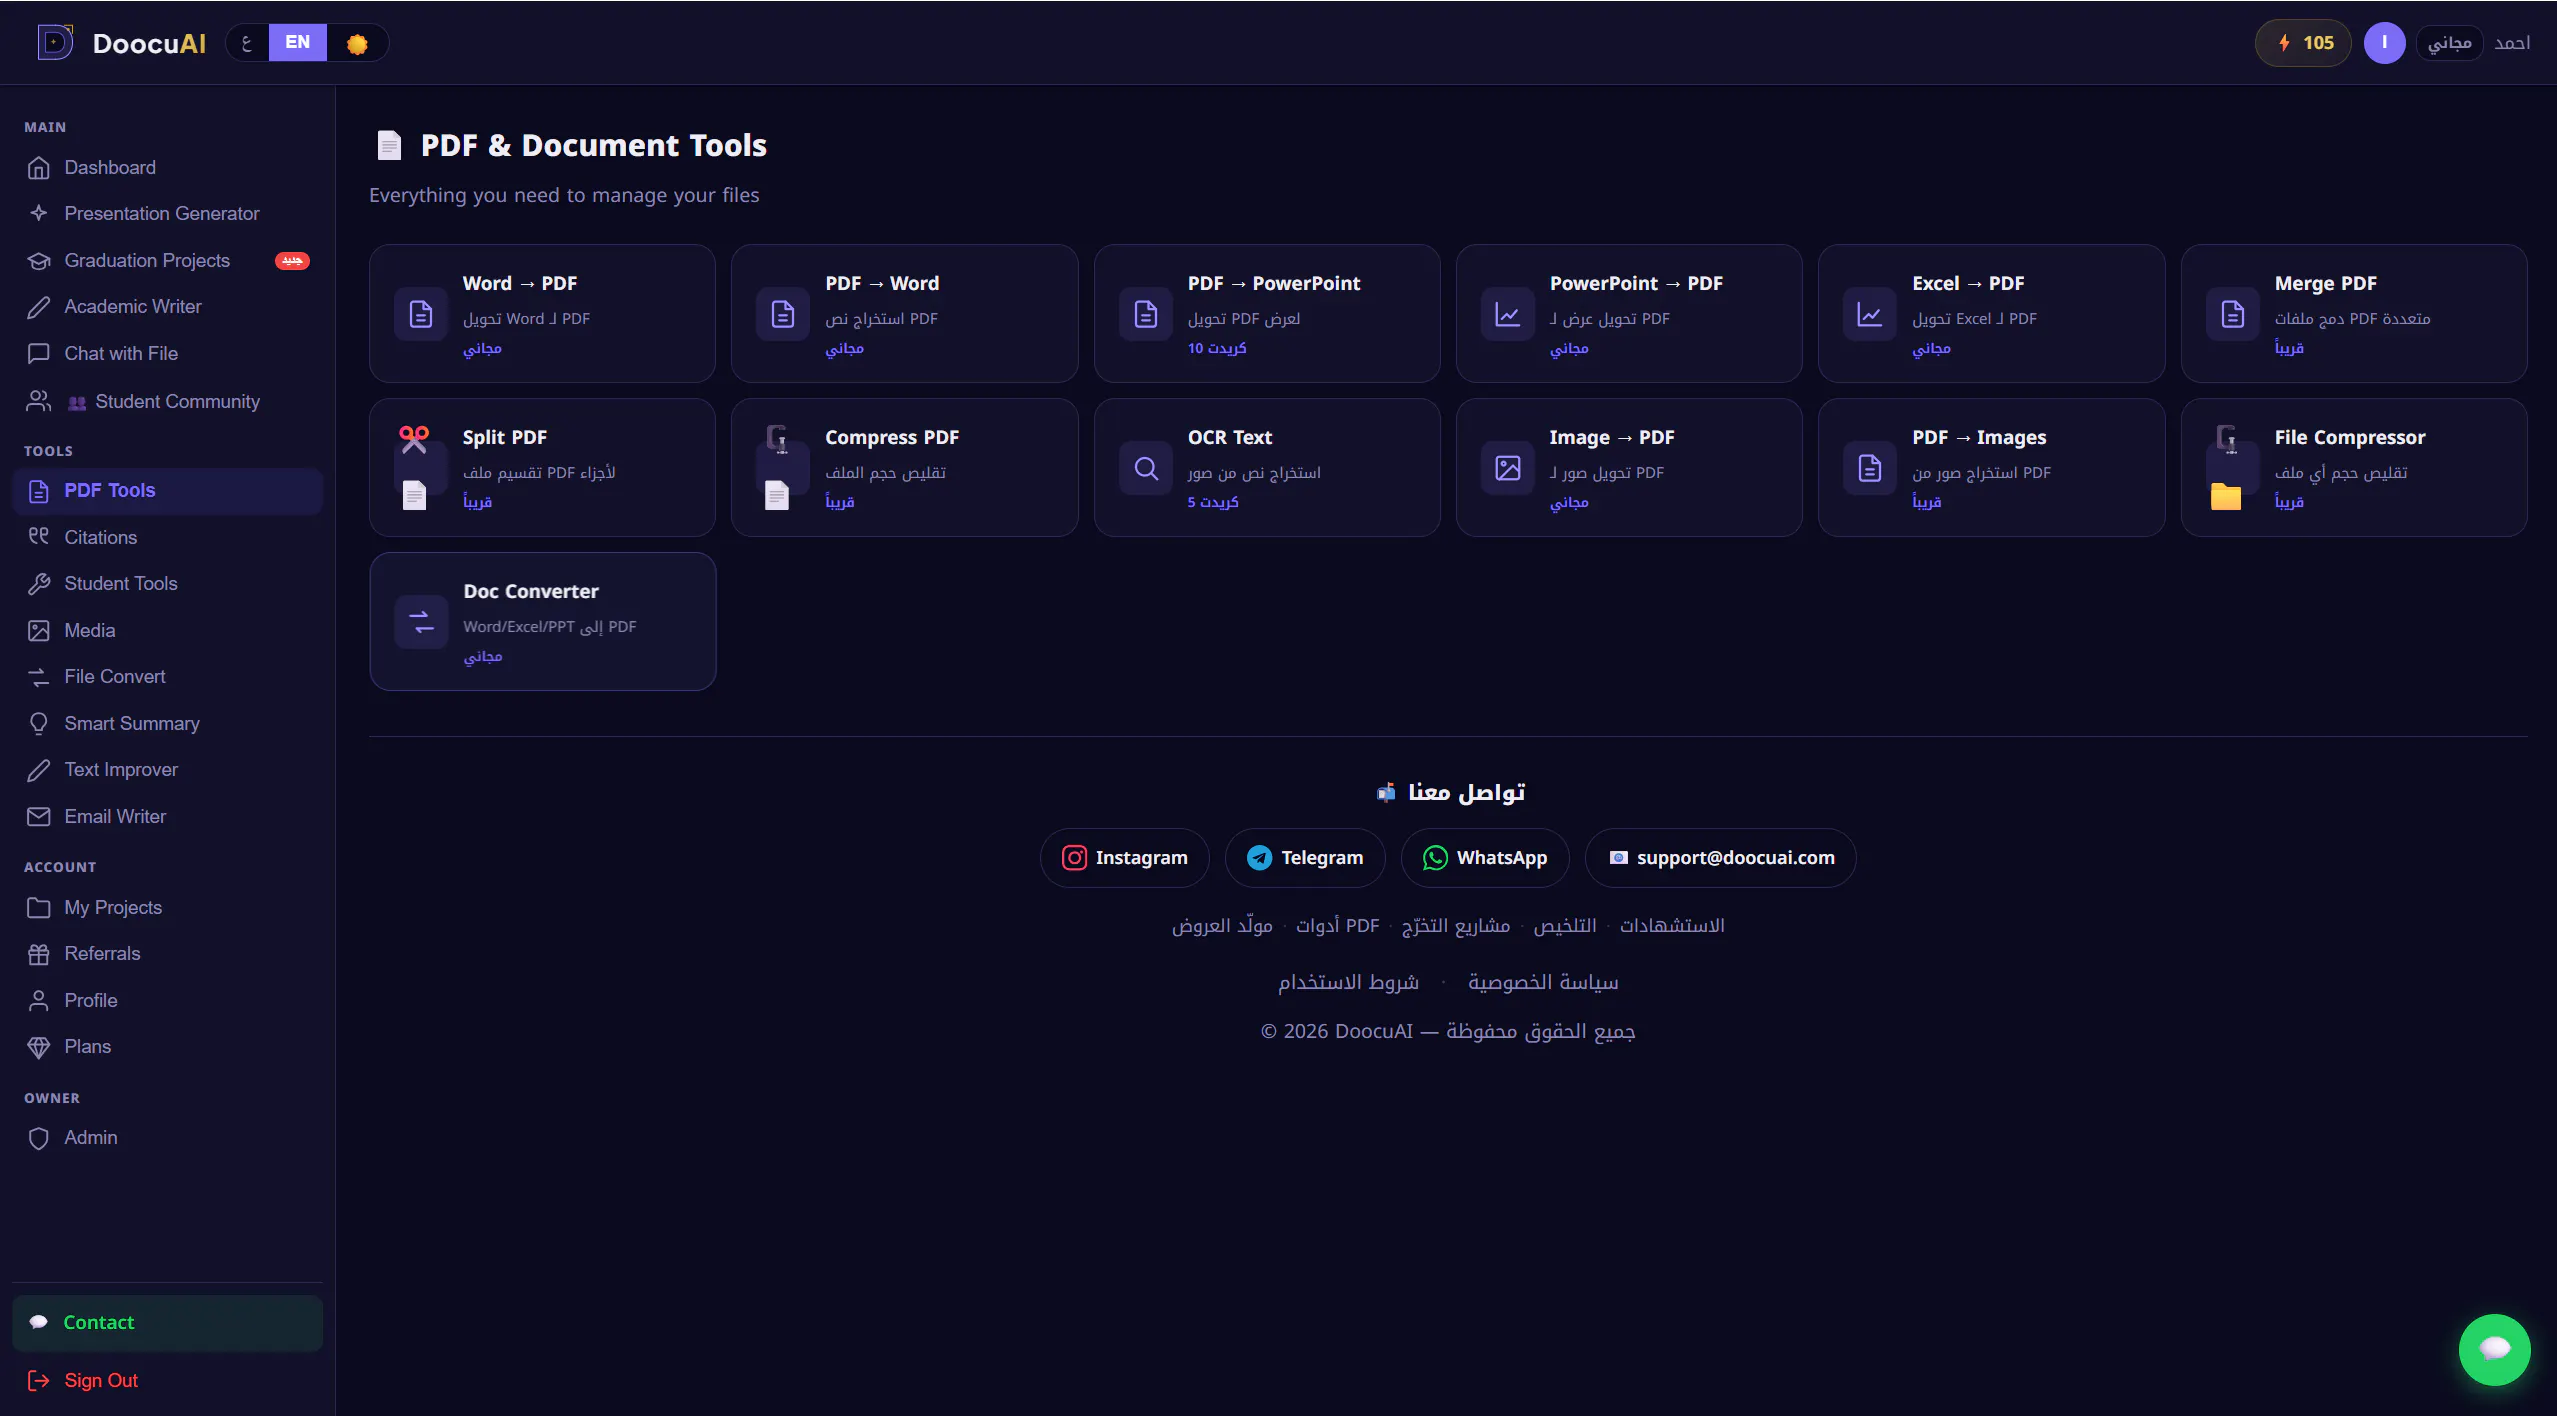Click the Admin shield icon
This screenshot has height=1416, width=2557.
[x=39, y=1138]
